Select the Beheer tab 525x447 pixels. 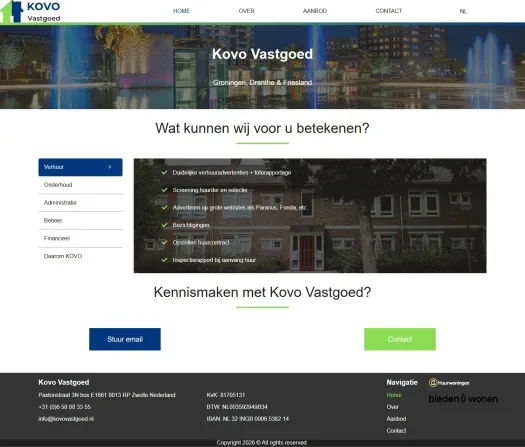click(x=80, y=221)
